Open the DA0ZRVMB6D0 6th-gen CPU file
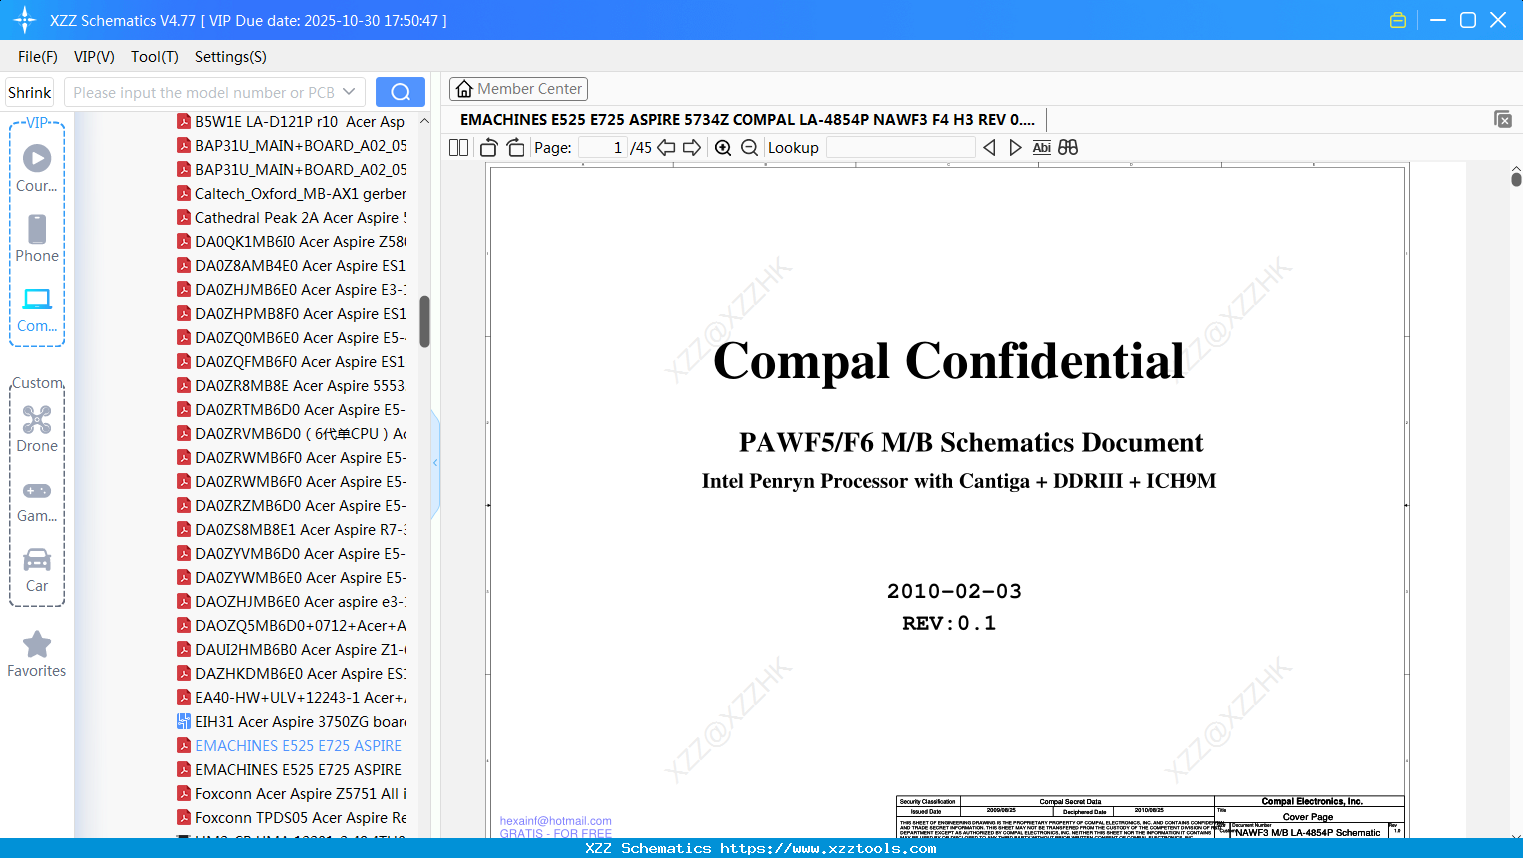 point(291,434)
